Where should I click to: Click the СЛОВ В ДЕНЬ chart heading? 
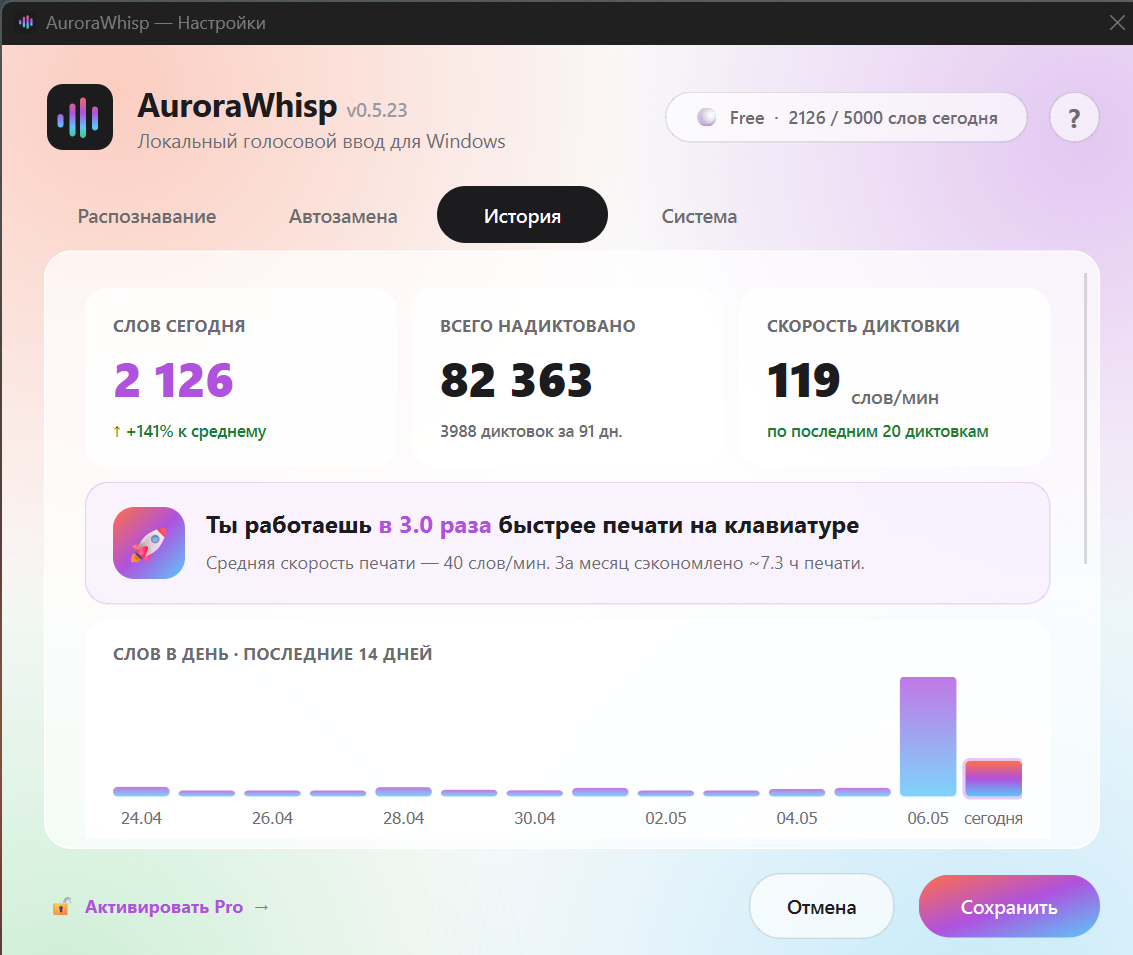pos(272,654)
